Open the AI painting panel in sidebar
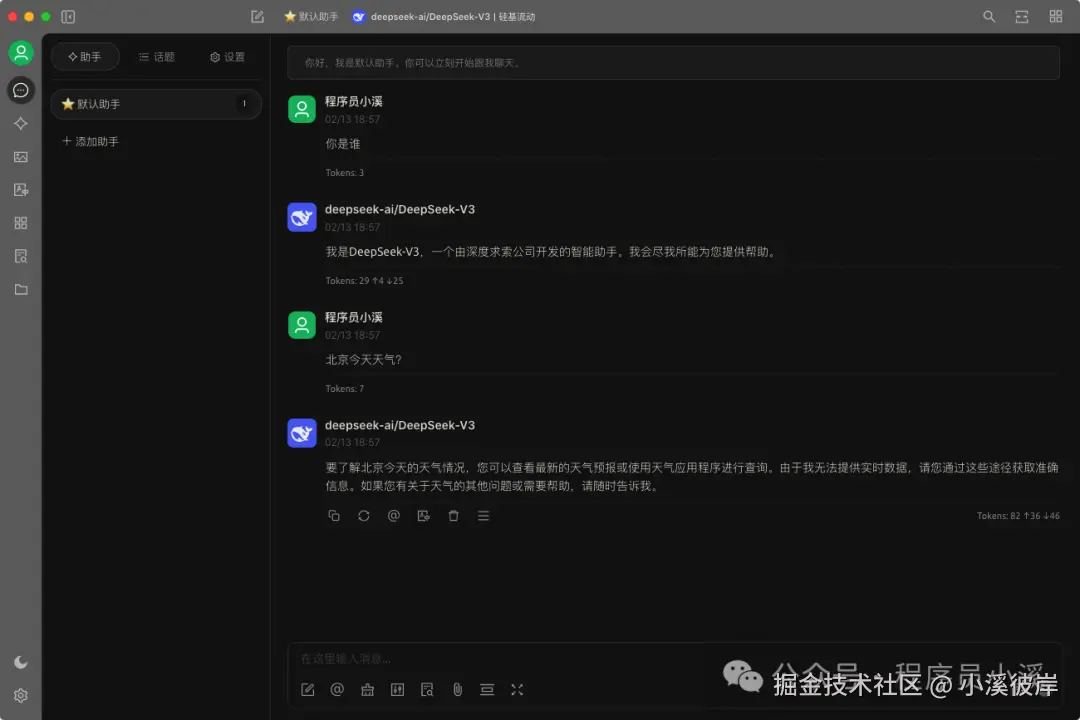1080x720 pixels. click(x=20, y=157)
